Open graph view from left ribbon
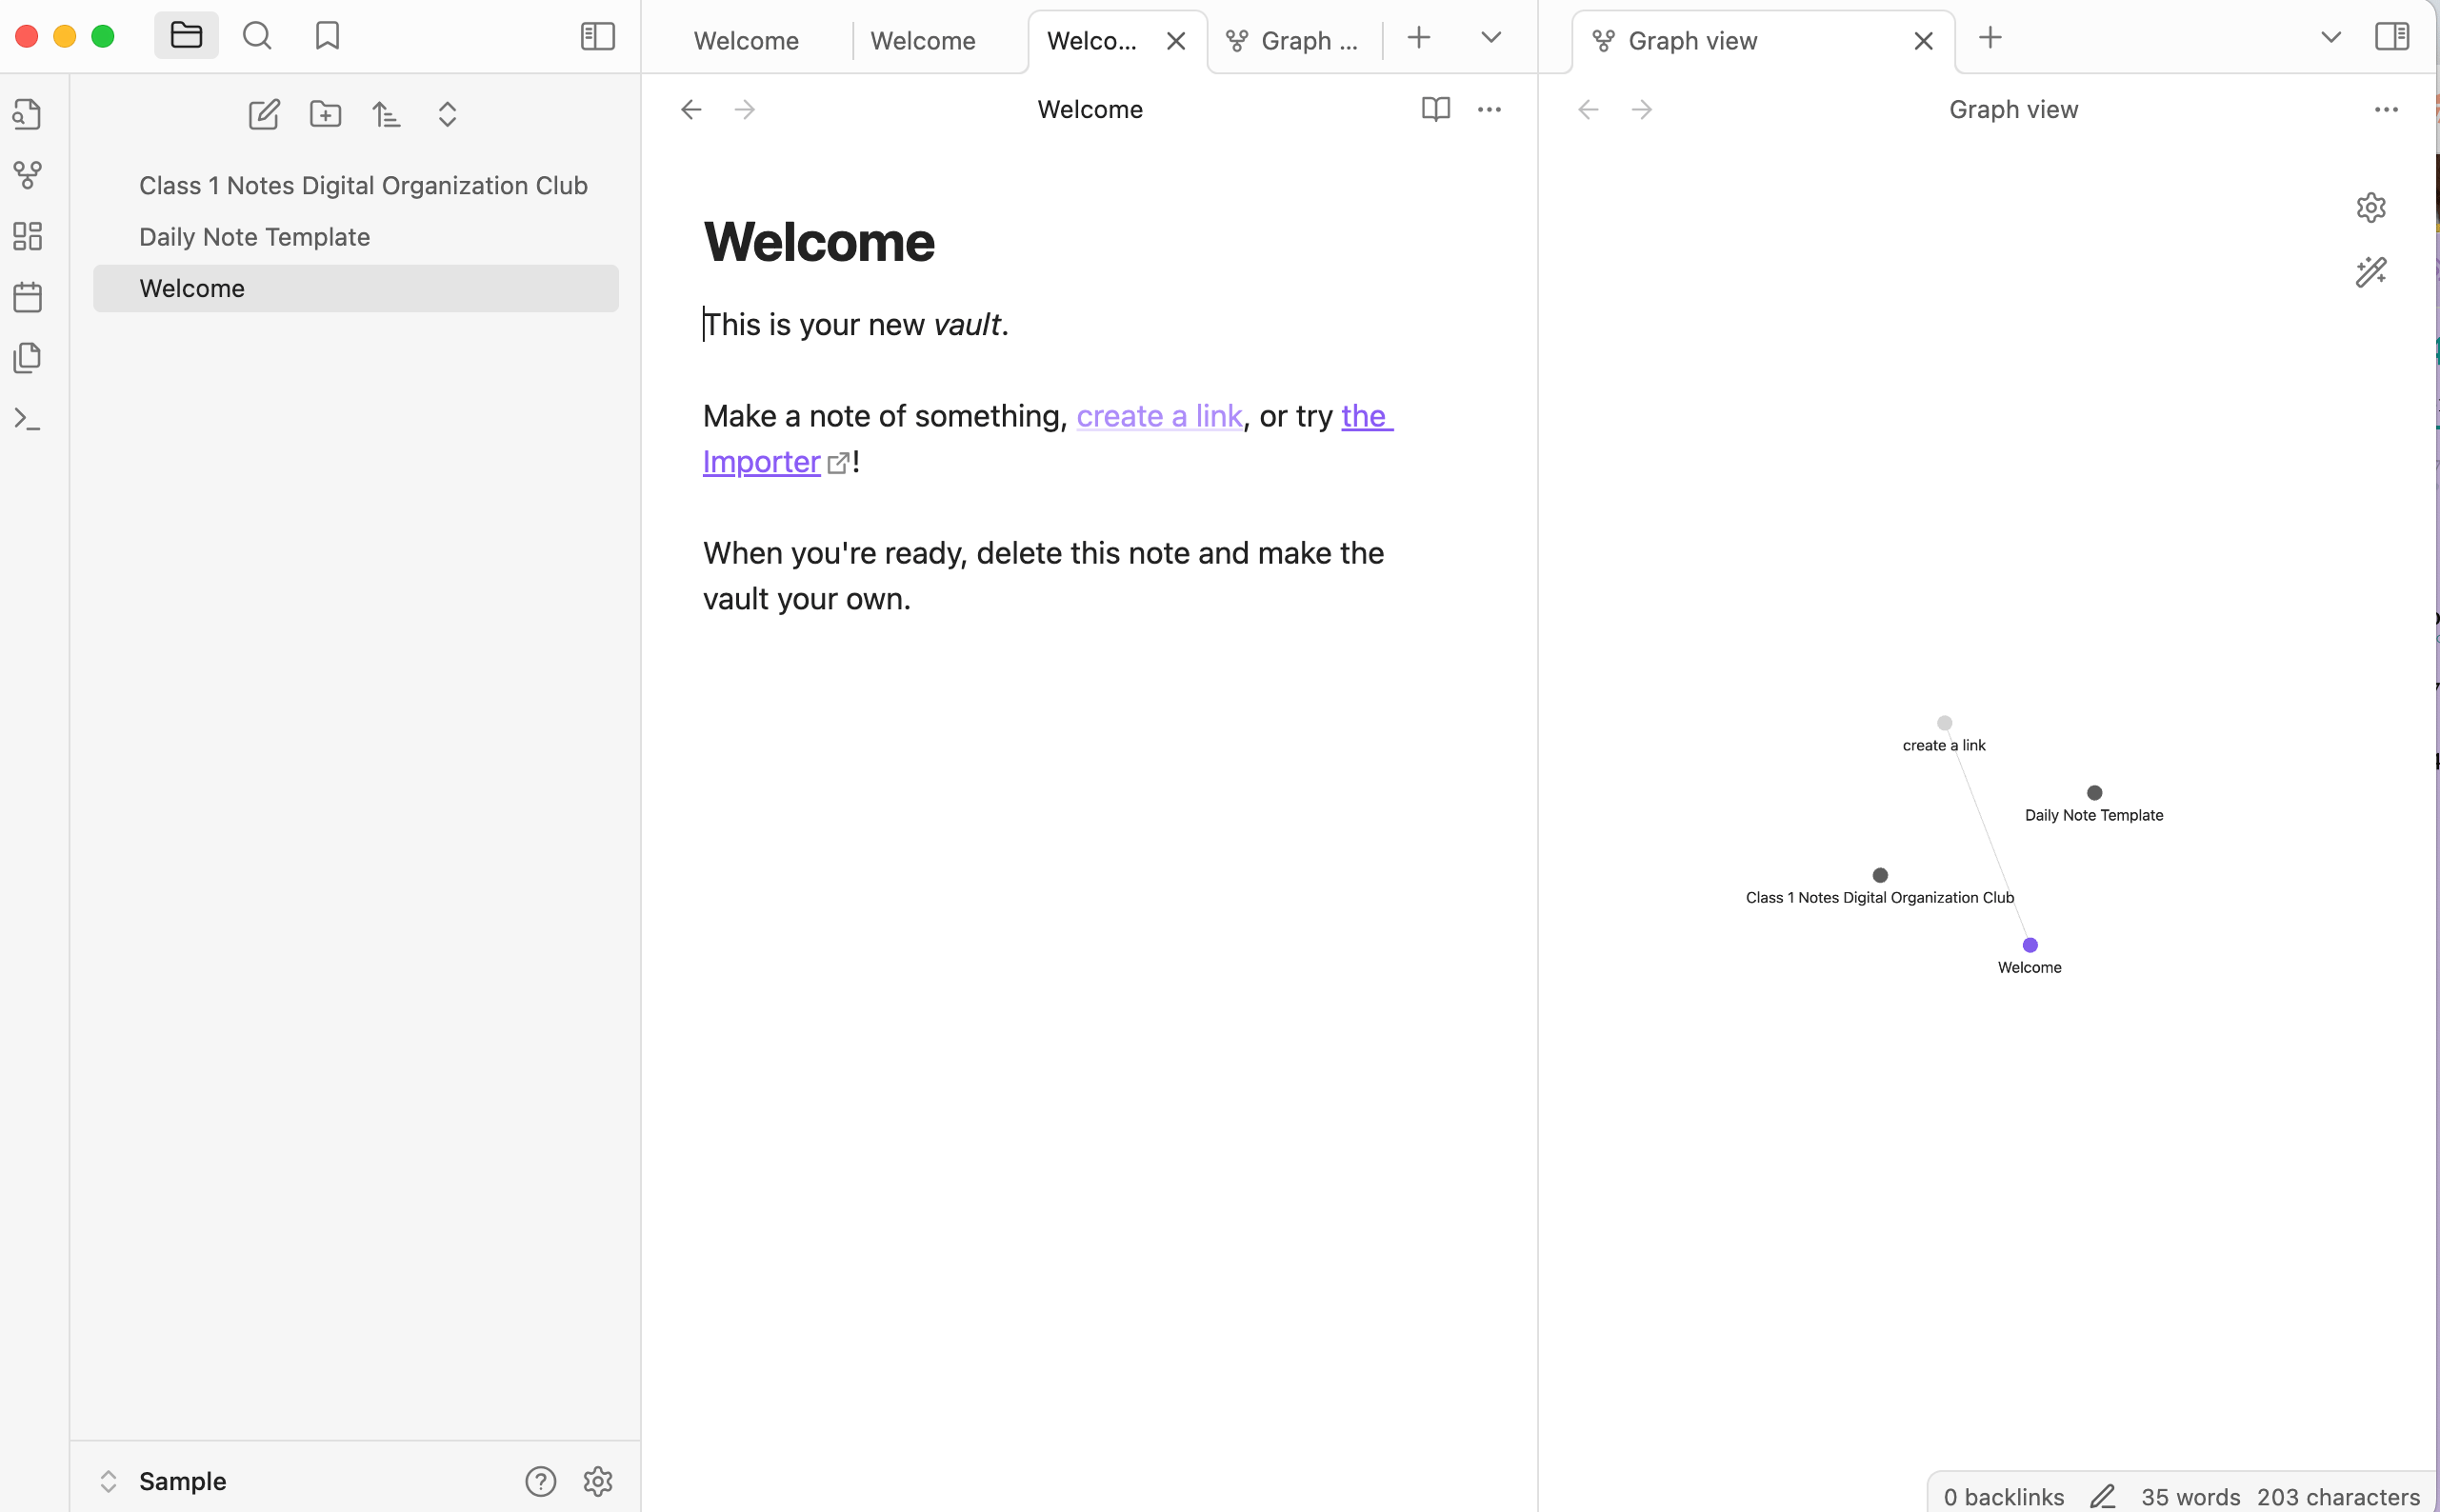This screenshot has width=2440, height=1512. (x=28, y=176)
